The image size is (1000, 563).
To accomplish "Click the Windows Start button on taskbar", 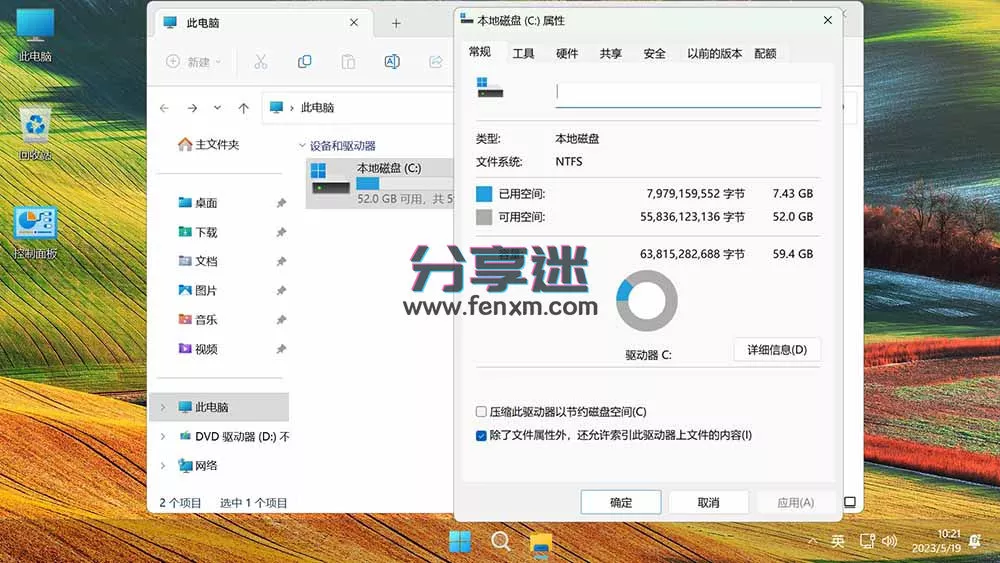I will 460,542.
